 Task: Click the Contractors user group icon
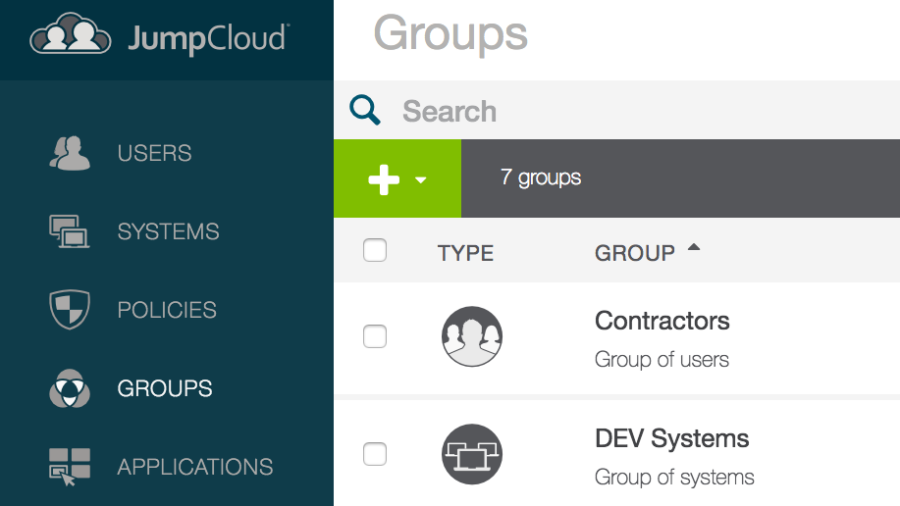point(472,337)
